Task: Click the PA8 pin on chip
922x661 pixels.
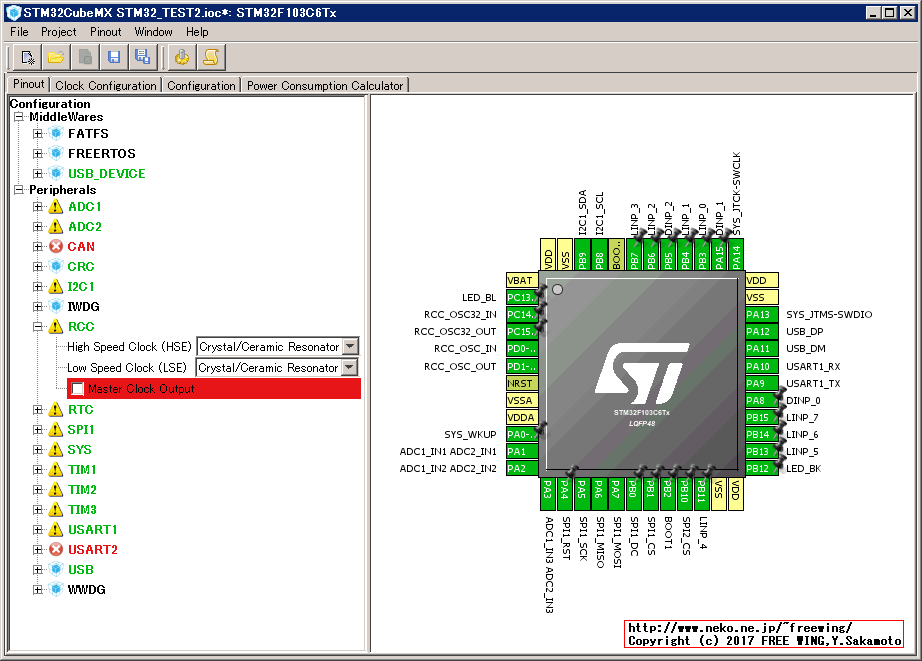Action: (x=761, y=400)
